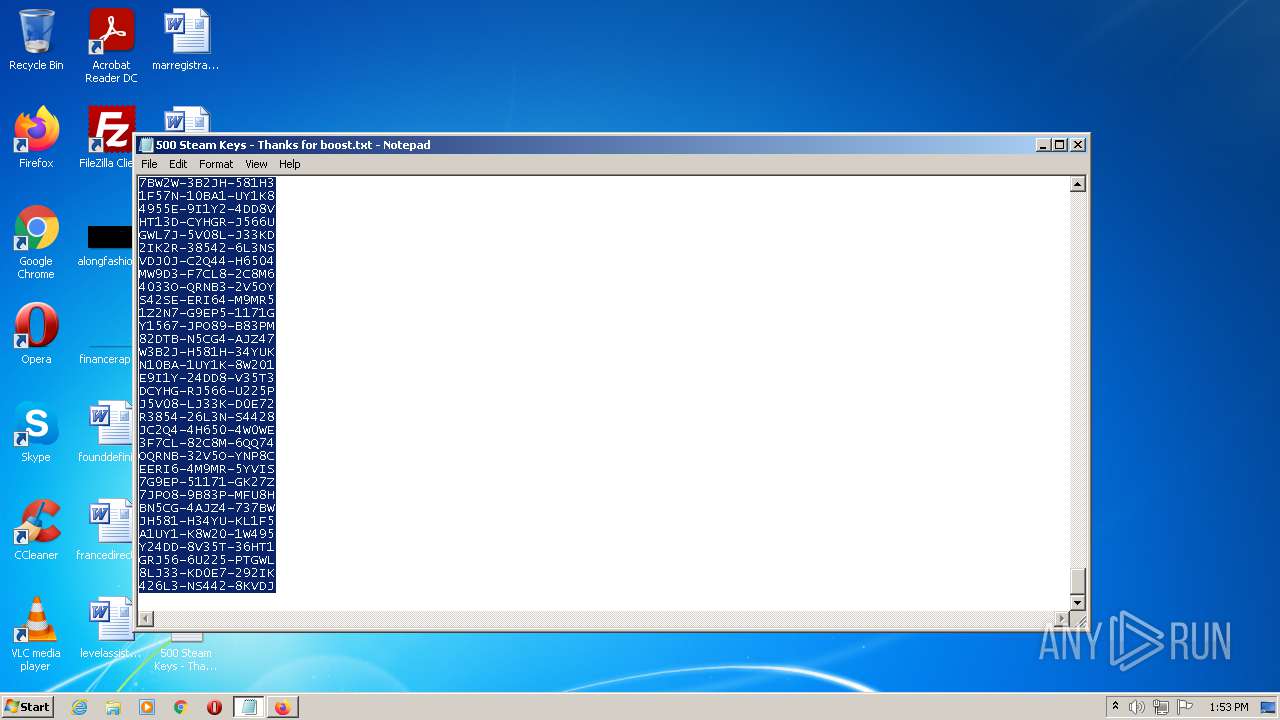This screenshot has height=720, width=1280.
Task: Click the Chrome taskbar icon
Action: click(x=181, y=707)
